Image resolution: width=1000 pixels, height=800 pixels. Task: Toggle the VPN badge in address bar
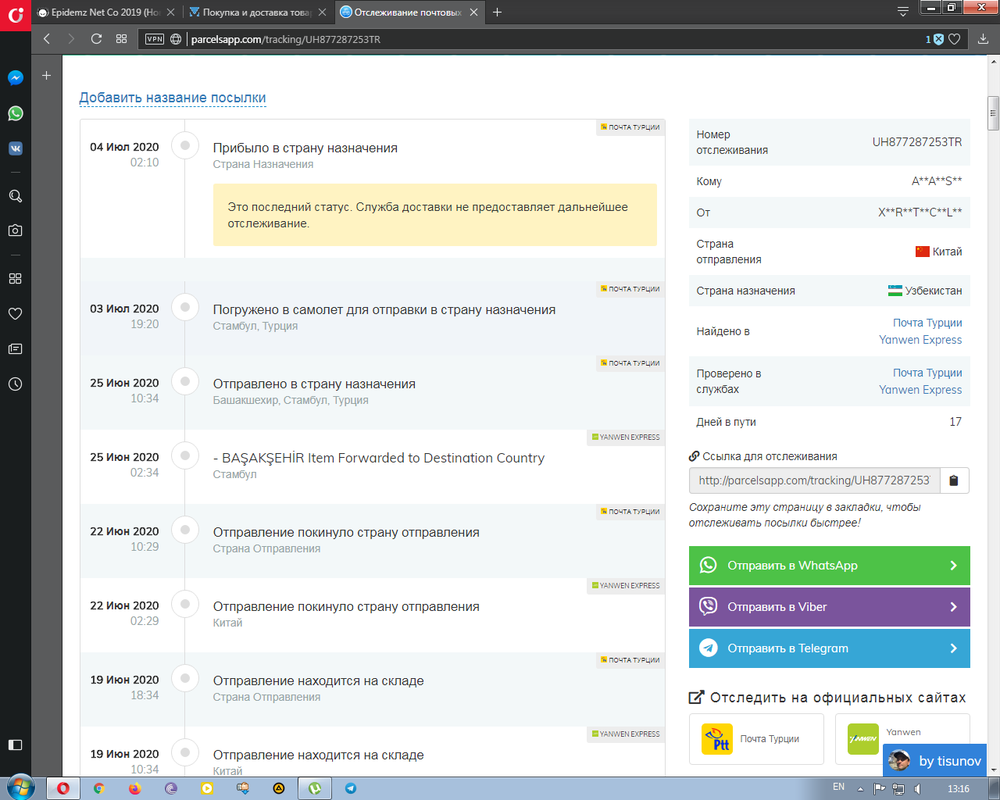point(154,40)
